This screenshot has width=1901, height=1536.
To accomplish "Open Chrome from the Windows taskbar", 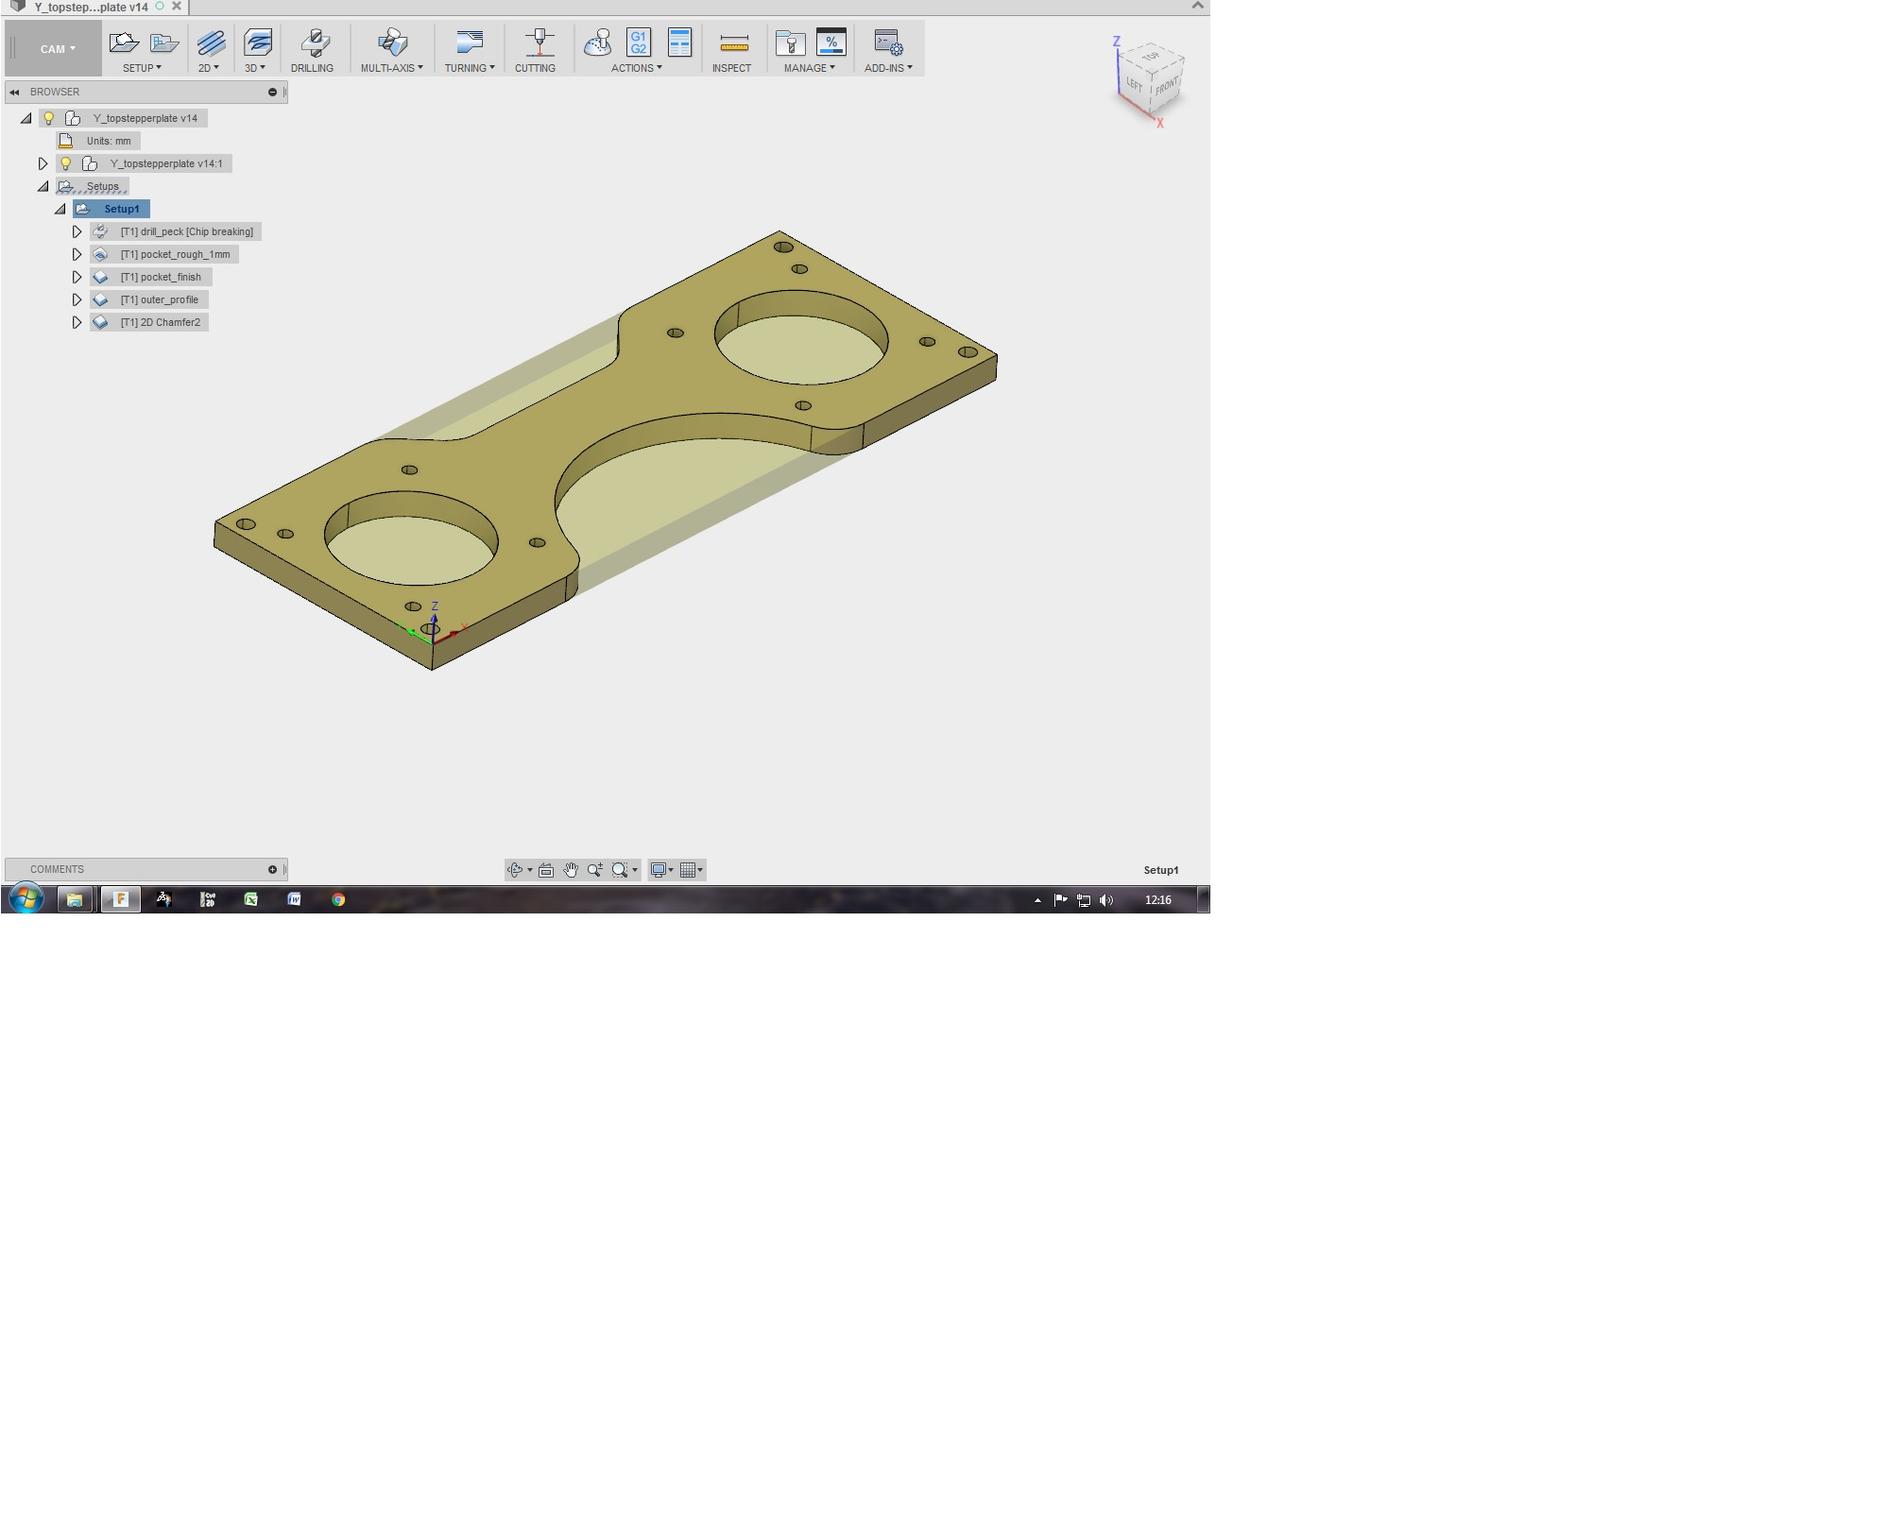I will [338, 900].
